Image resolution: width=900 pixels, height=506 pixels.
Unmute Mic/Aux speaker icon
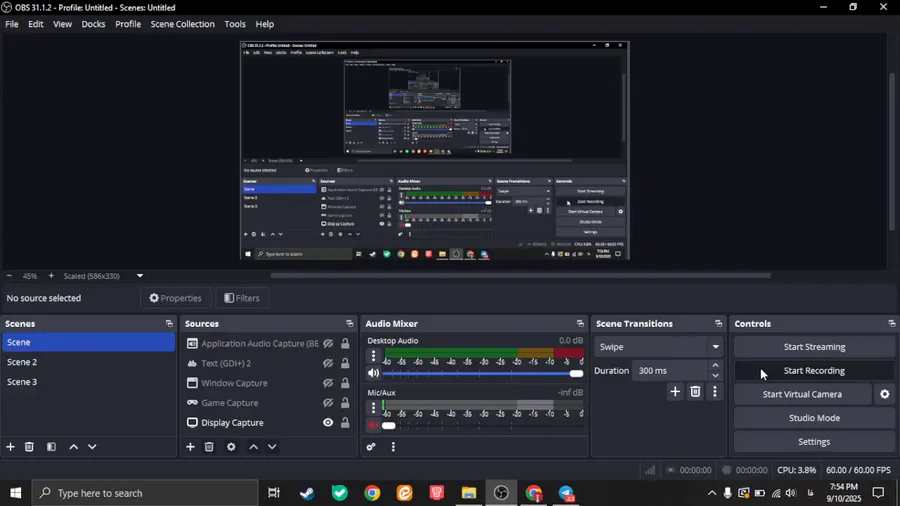[373, 425]
